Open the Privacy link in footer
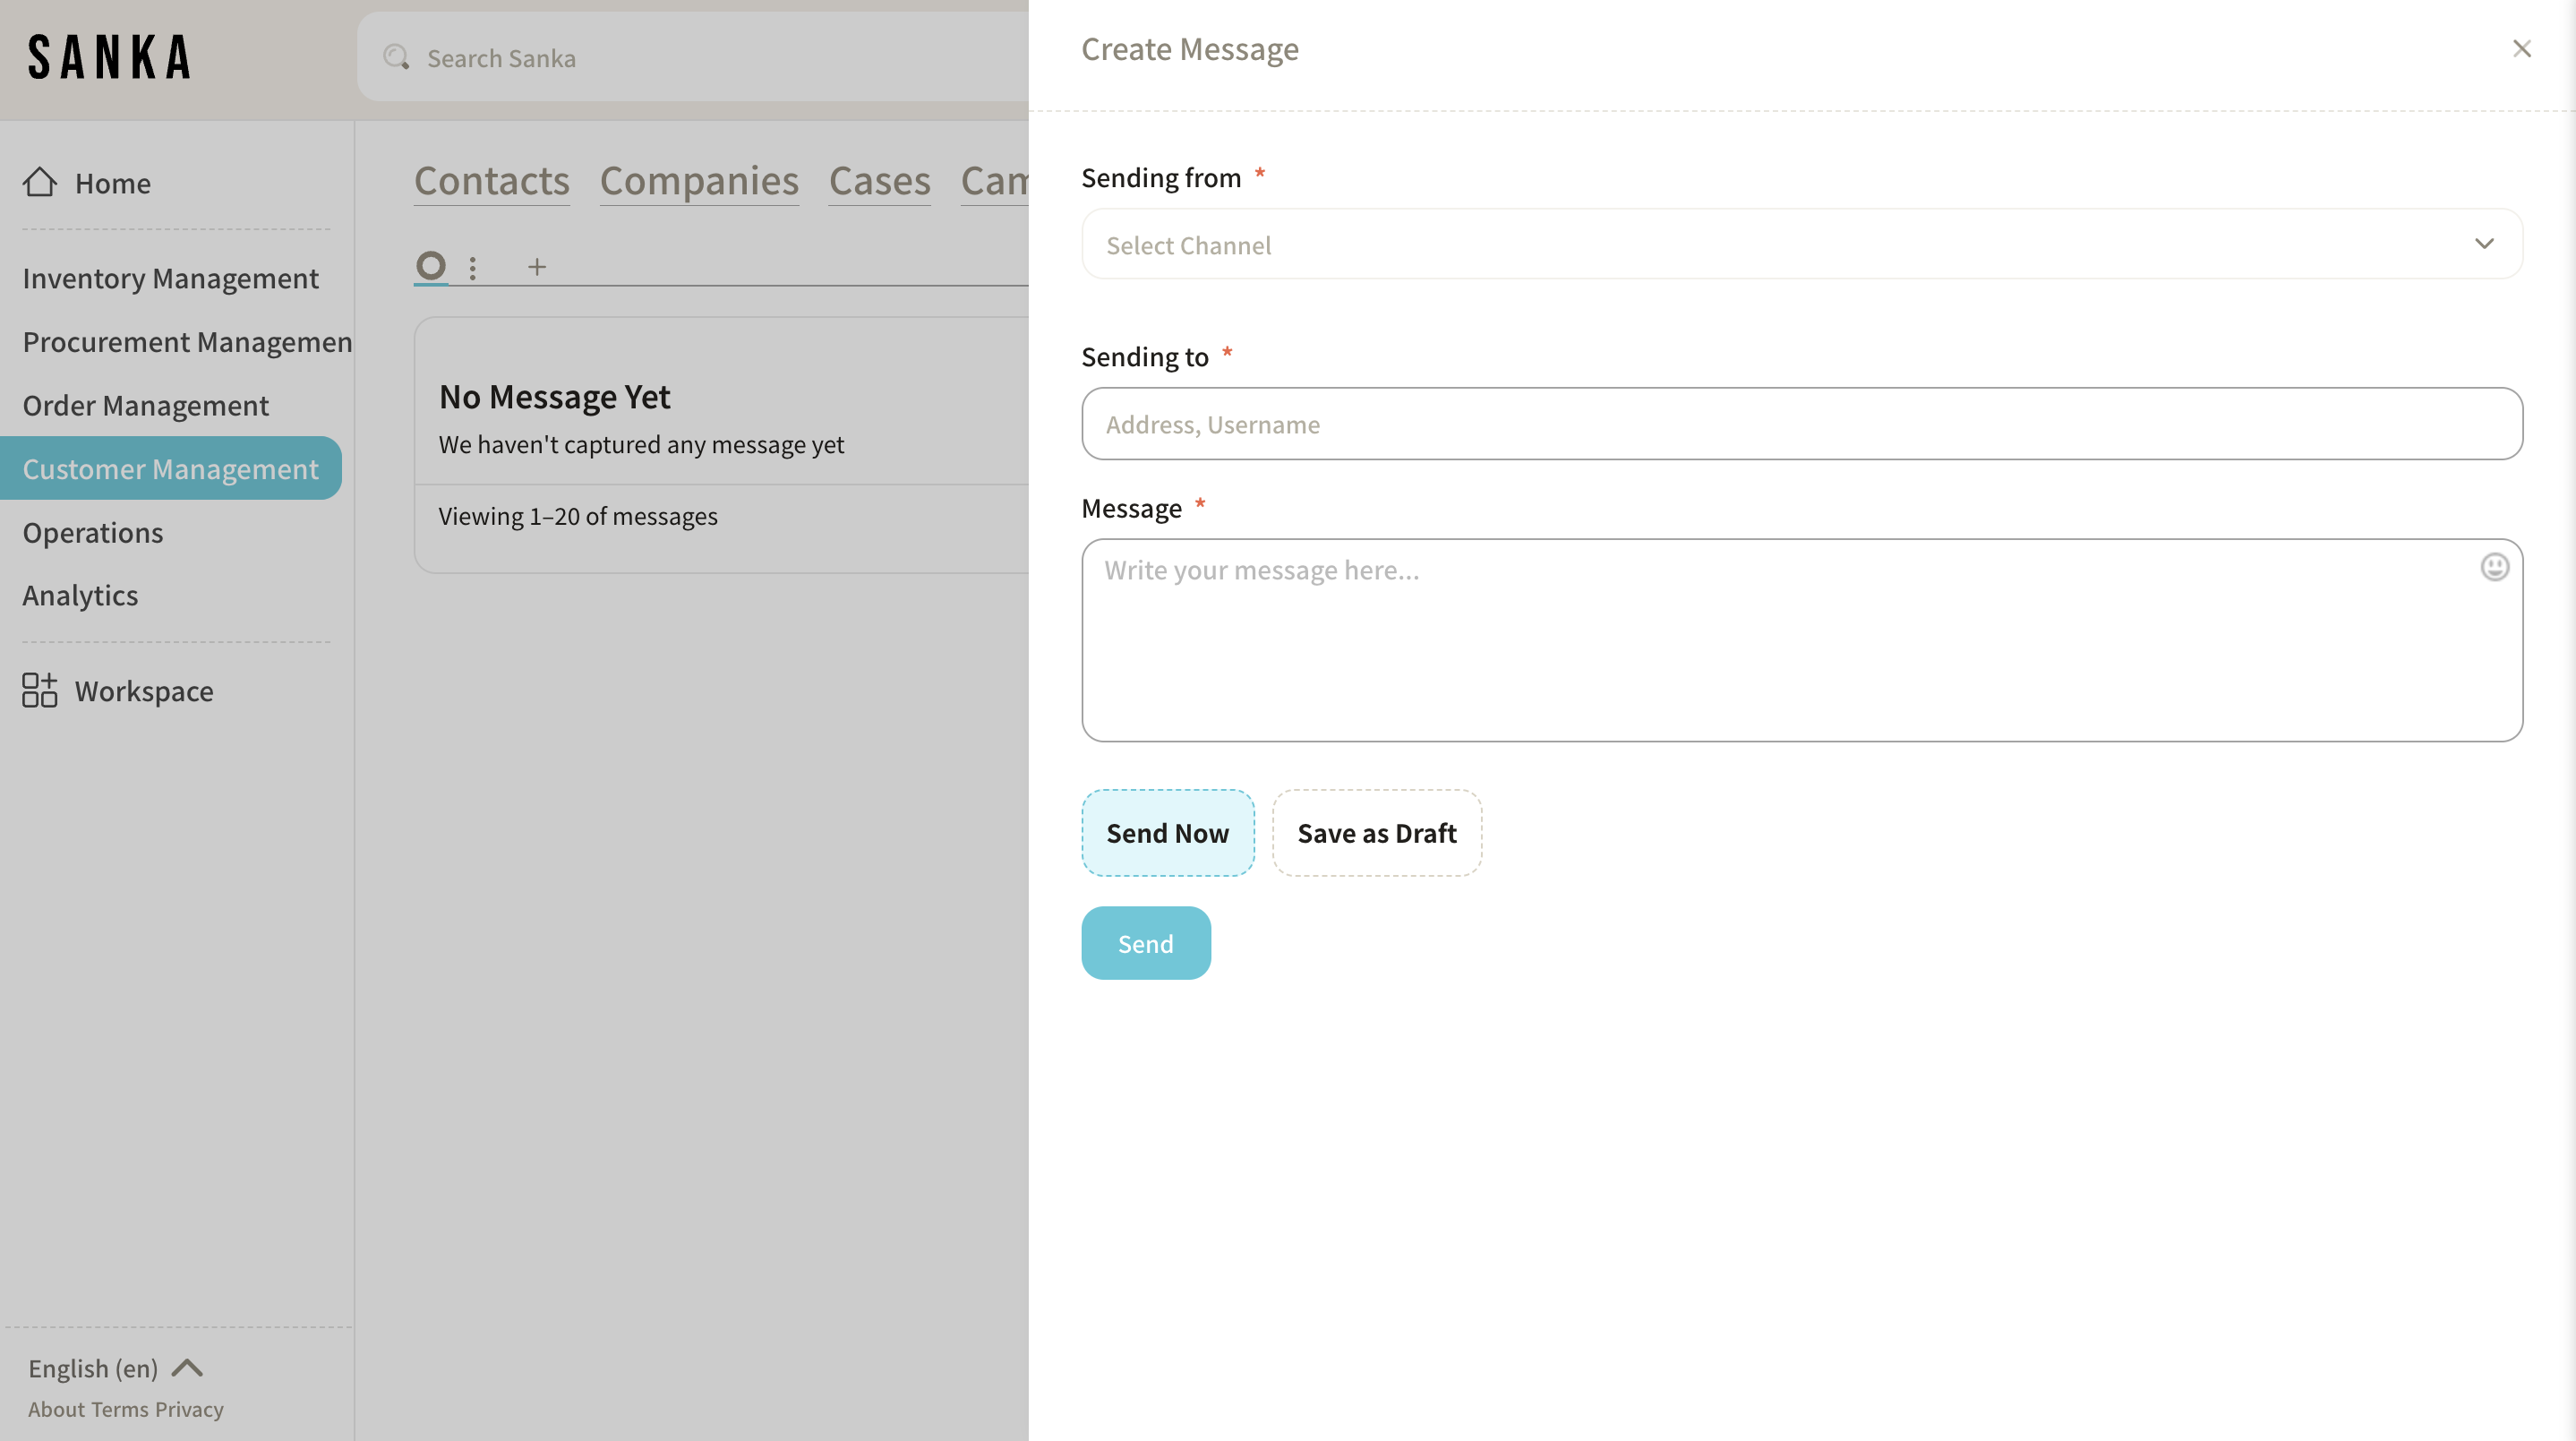This screenshot has height=1441, width=2576. click(x=189, y=1409)
